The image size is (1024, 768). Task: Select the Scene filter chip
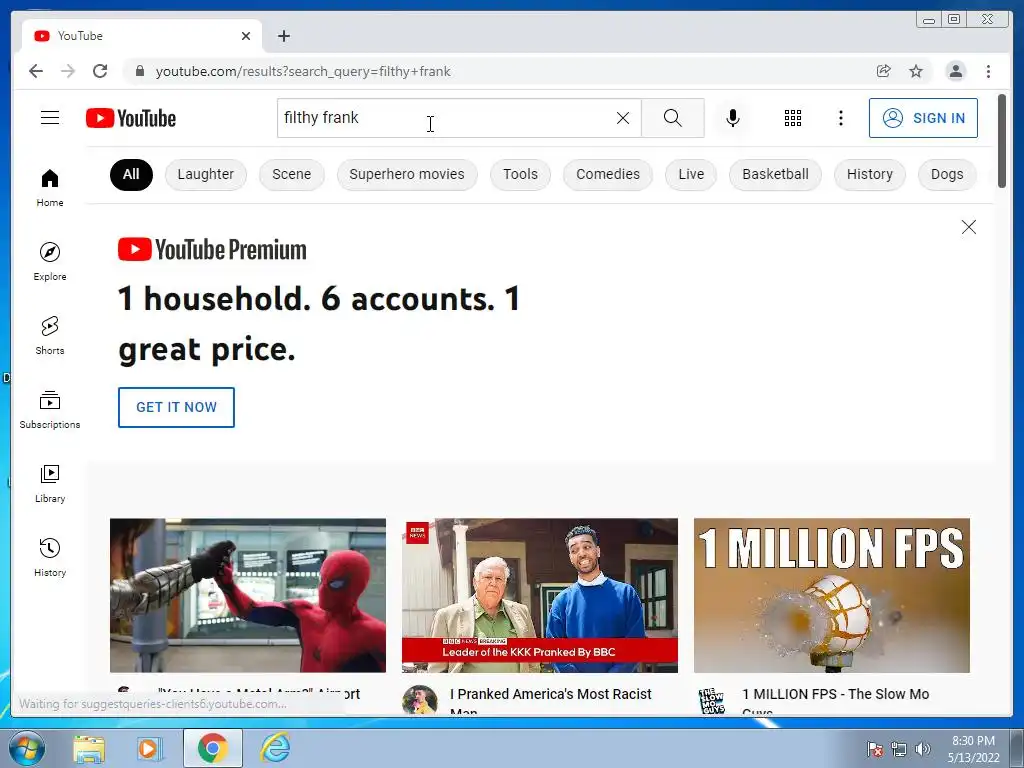click(291, 174)
